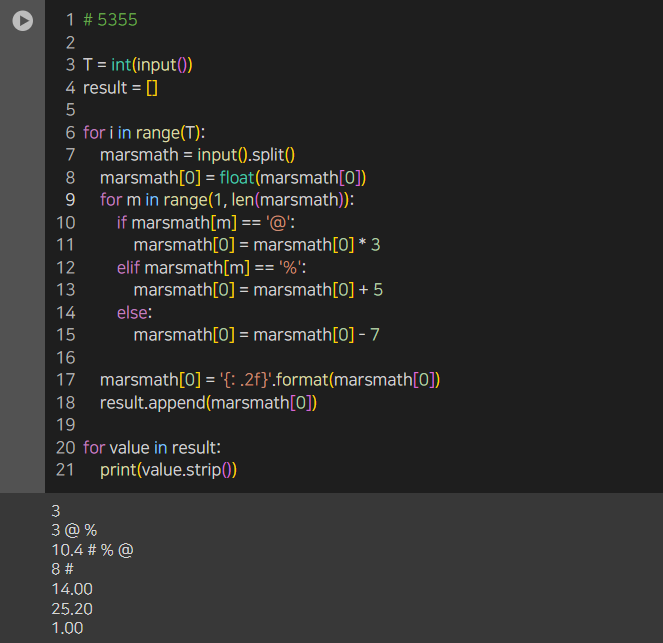The height and width of the screenshot is (643, 663).
Task: Click the input line '10.4 # % @' in output
Action: tap(93, 550)
